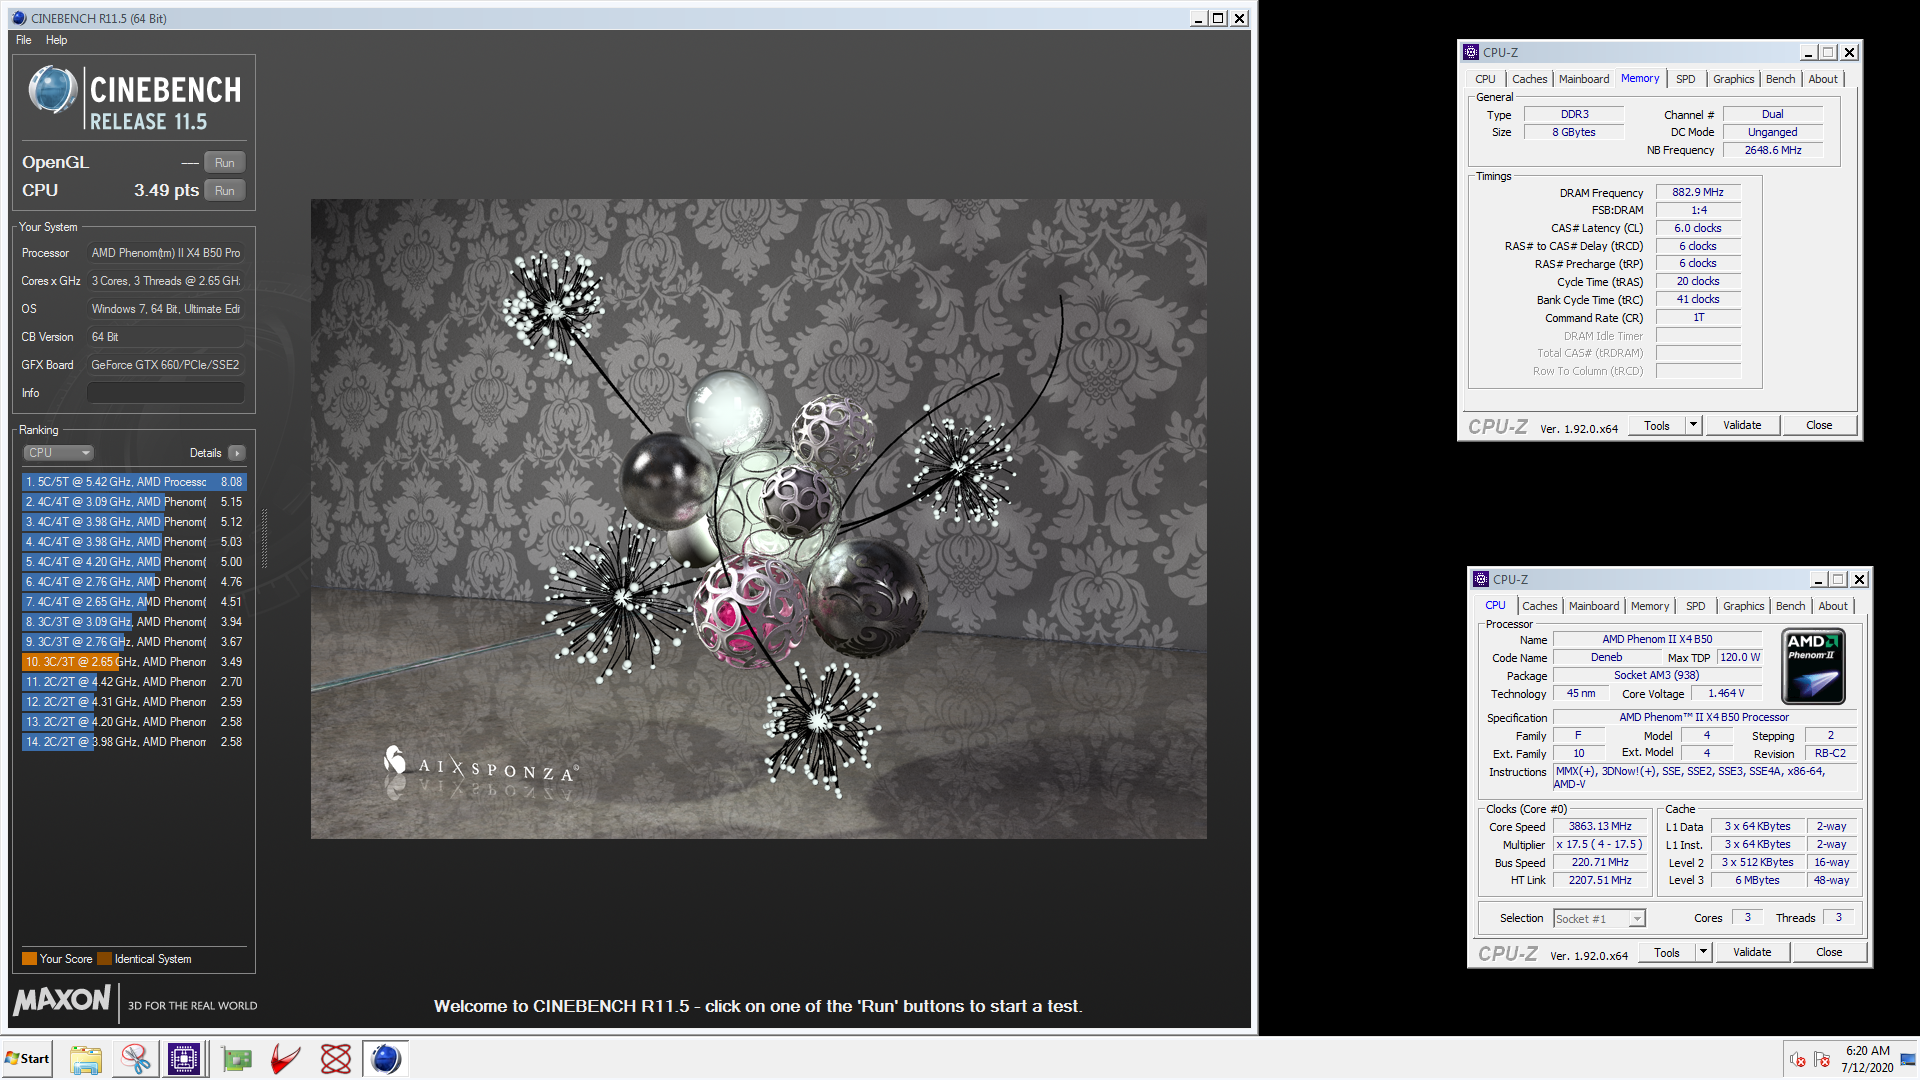Run the CPU benchmark
Image resolution: width=1920 pixels, height=1080 pixels.
[225, 190]
